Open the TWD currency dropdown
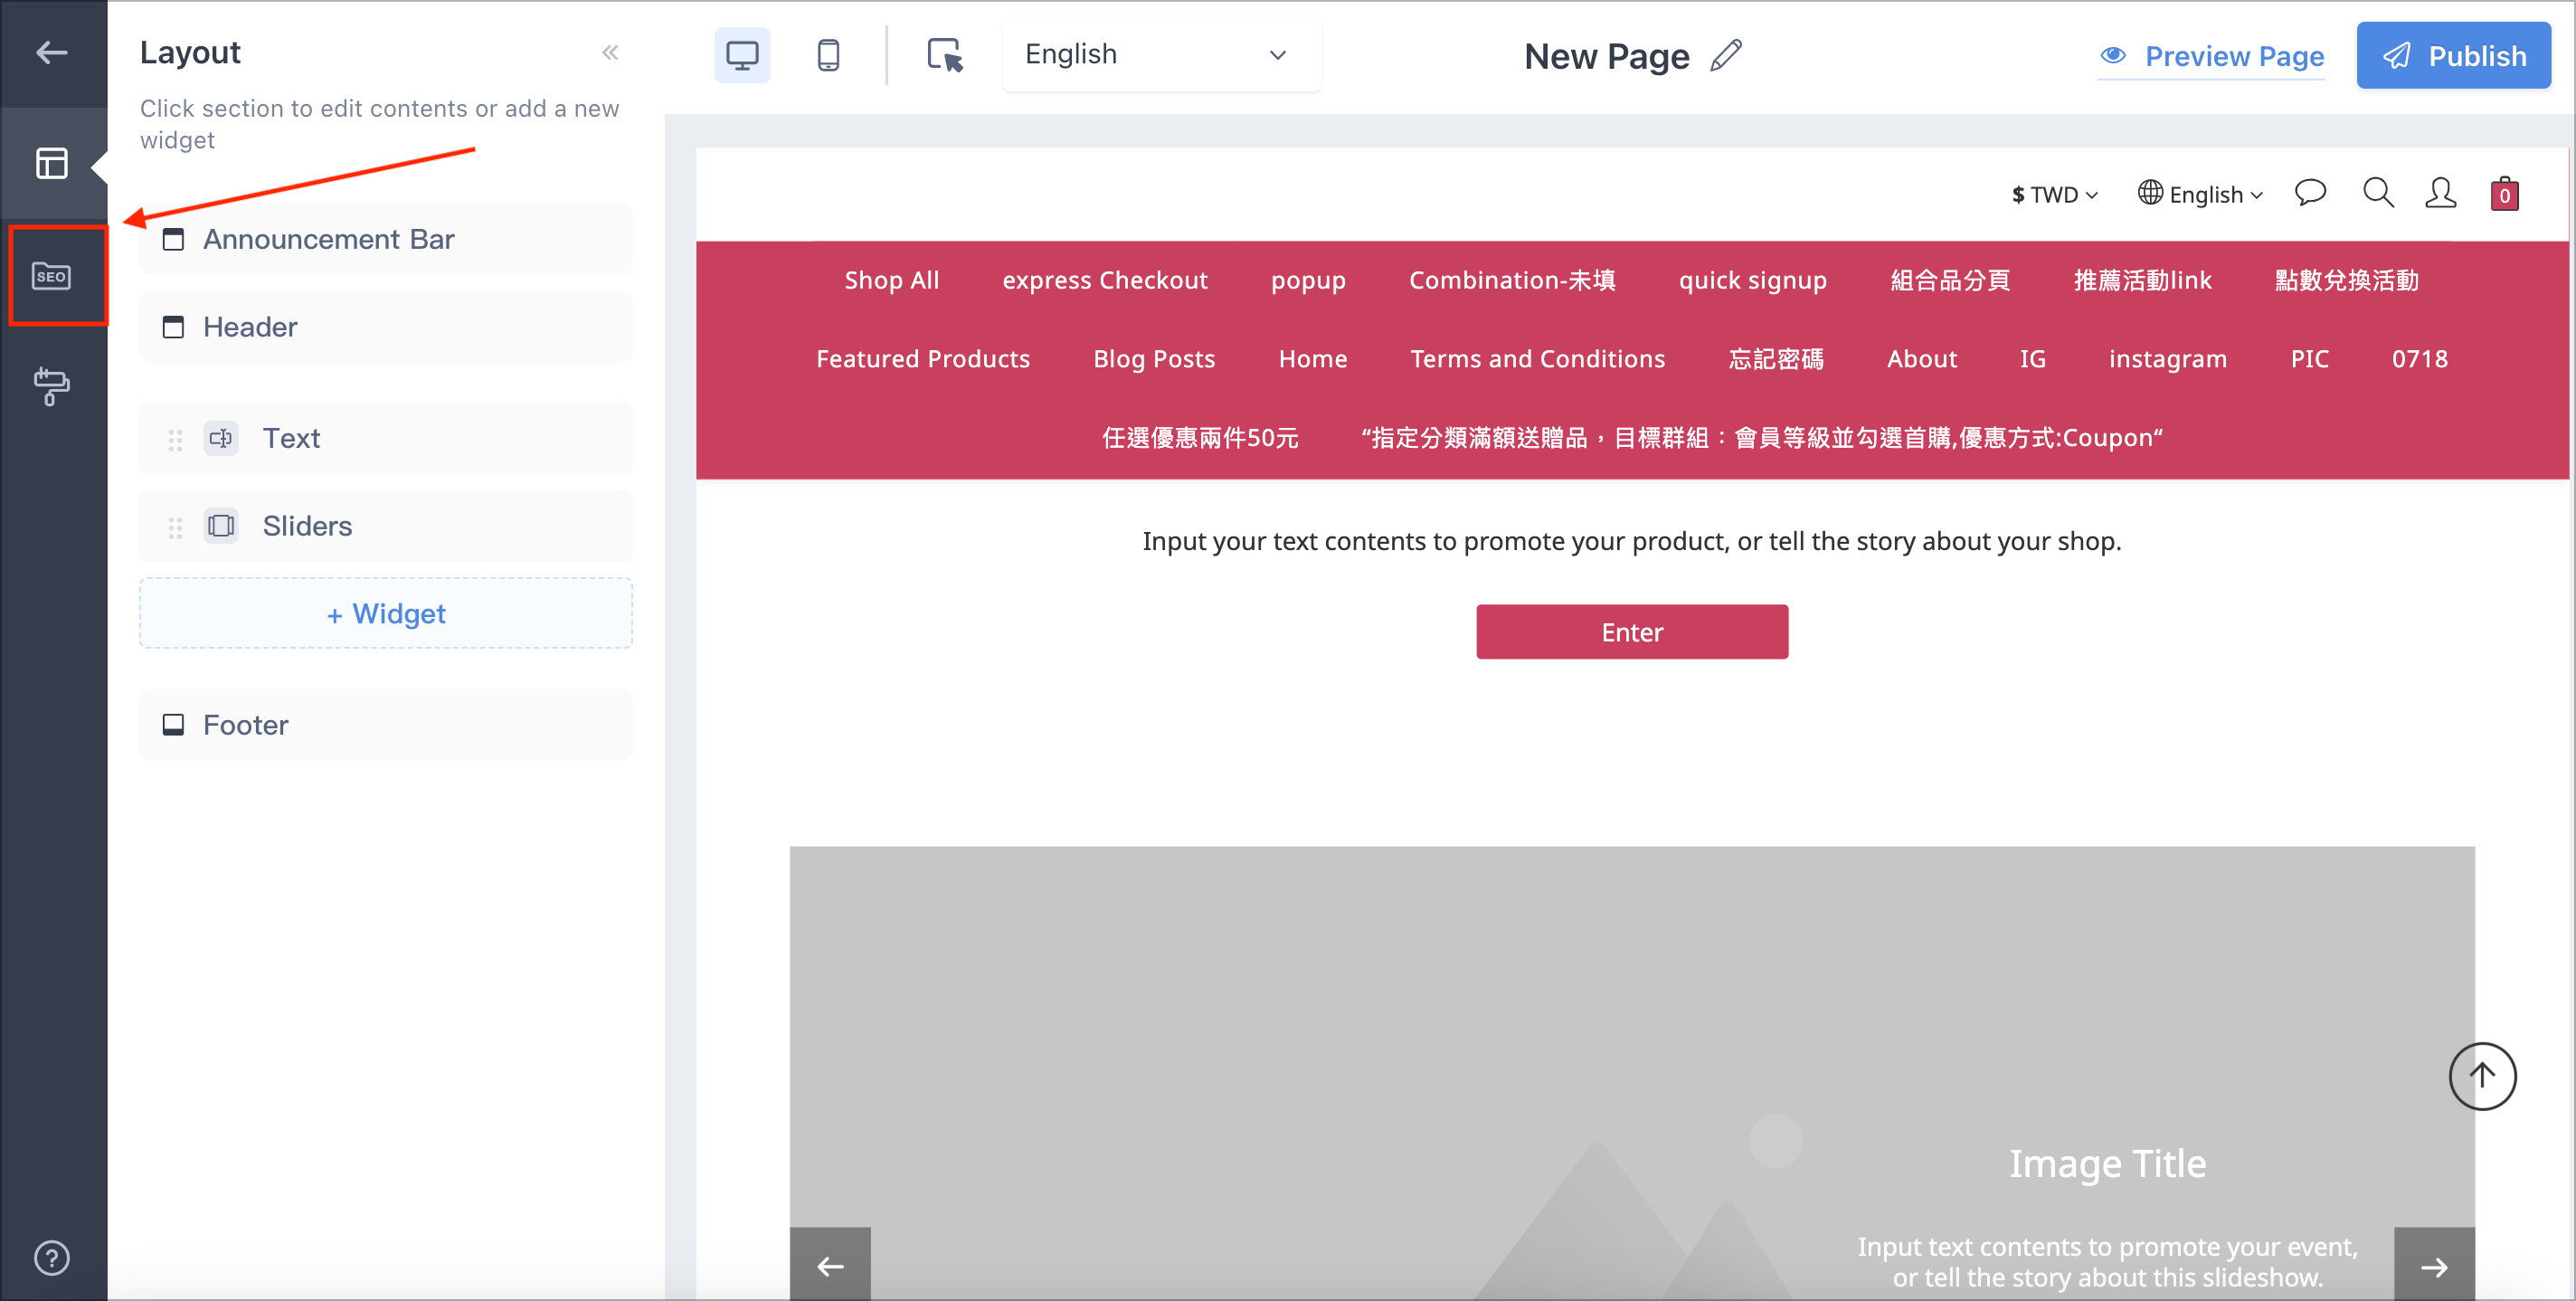Viewport: 2576px width, 1301px height. pyautogui.click(x=2054, y=195)
